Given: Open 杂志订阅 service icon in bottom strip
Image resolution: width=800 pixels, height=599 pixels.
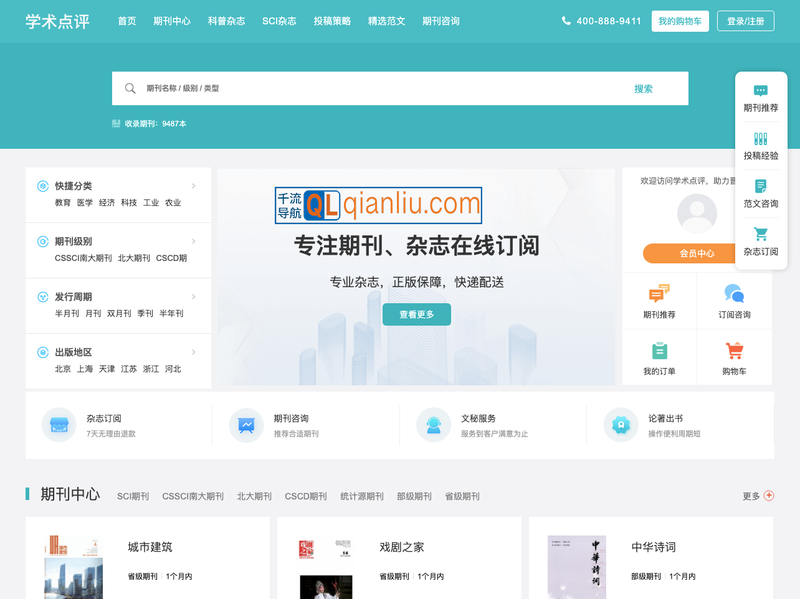Looking at the screenshot, I should click(59, 424).
